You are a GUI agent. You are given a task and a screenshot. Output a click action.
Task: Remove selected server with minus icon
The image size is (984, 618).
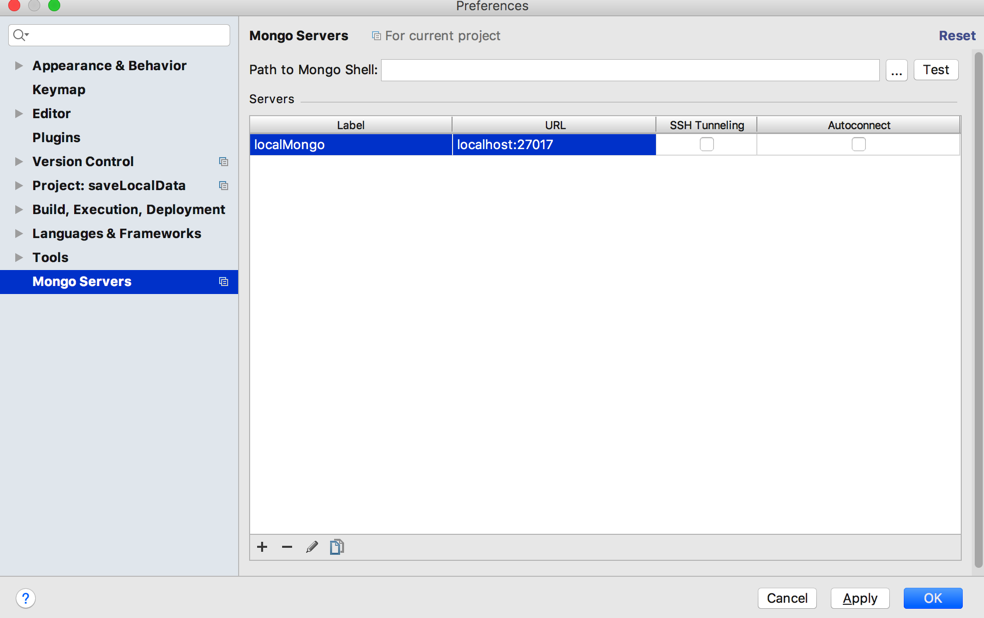tap(287, 547)
